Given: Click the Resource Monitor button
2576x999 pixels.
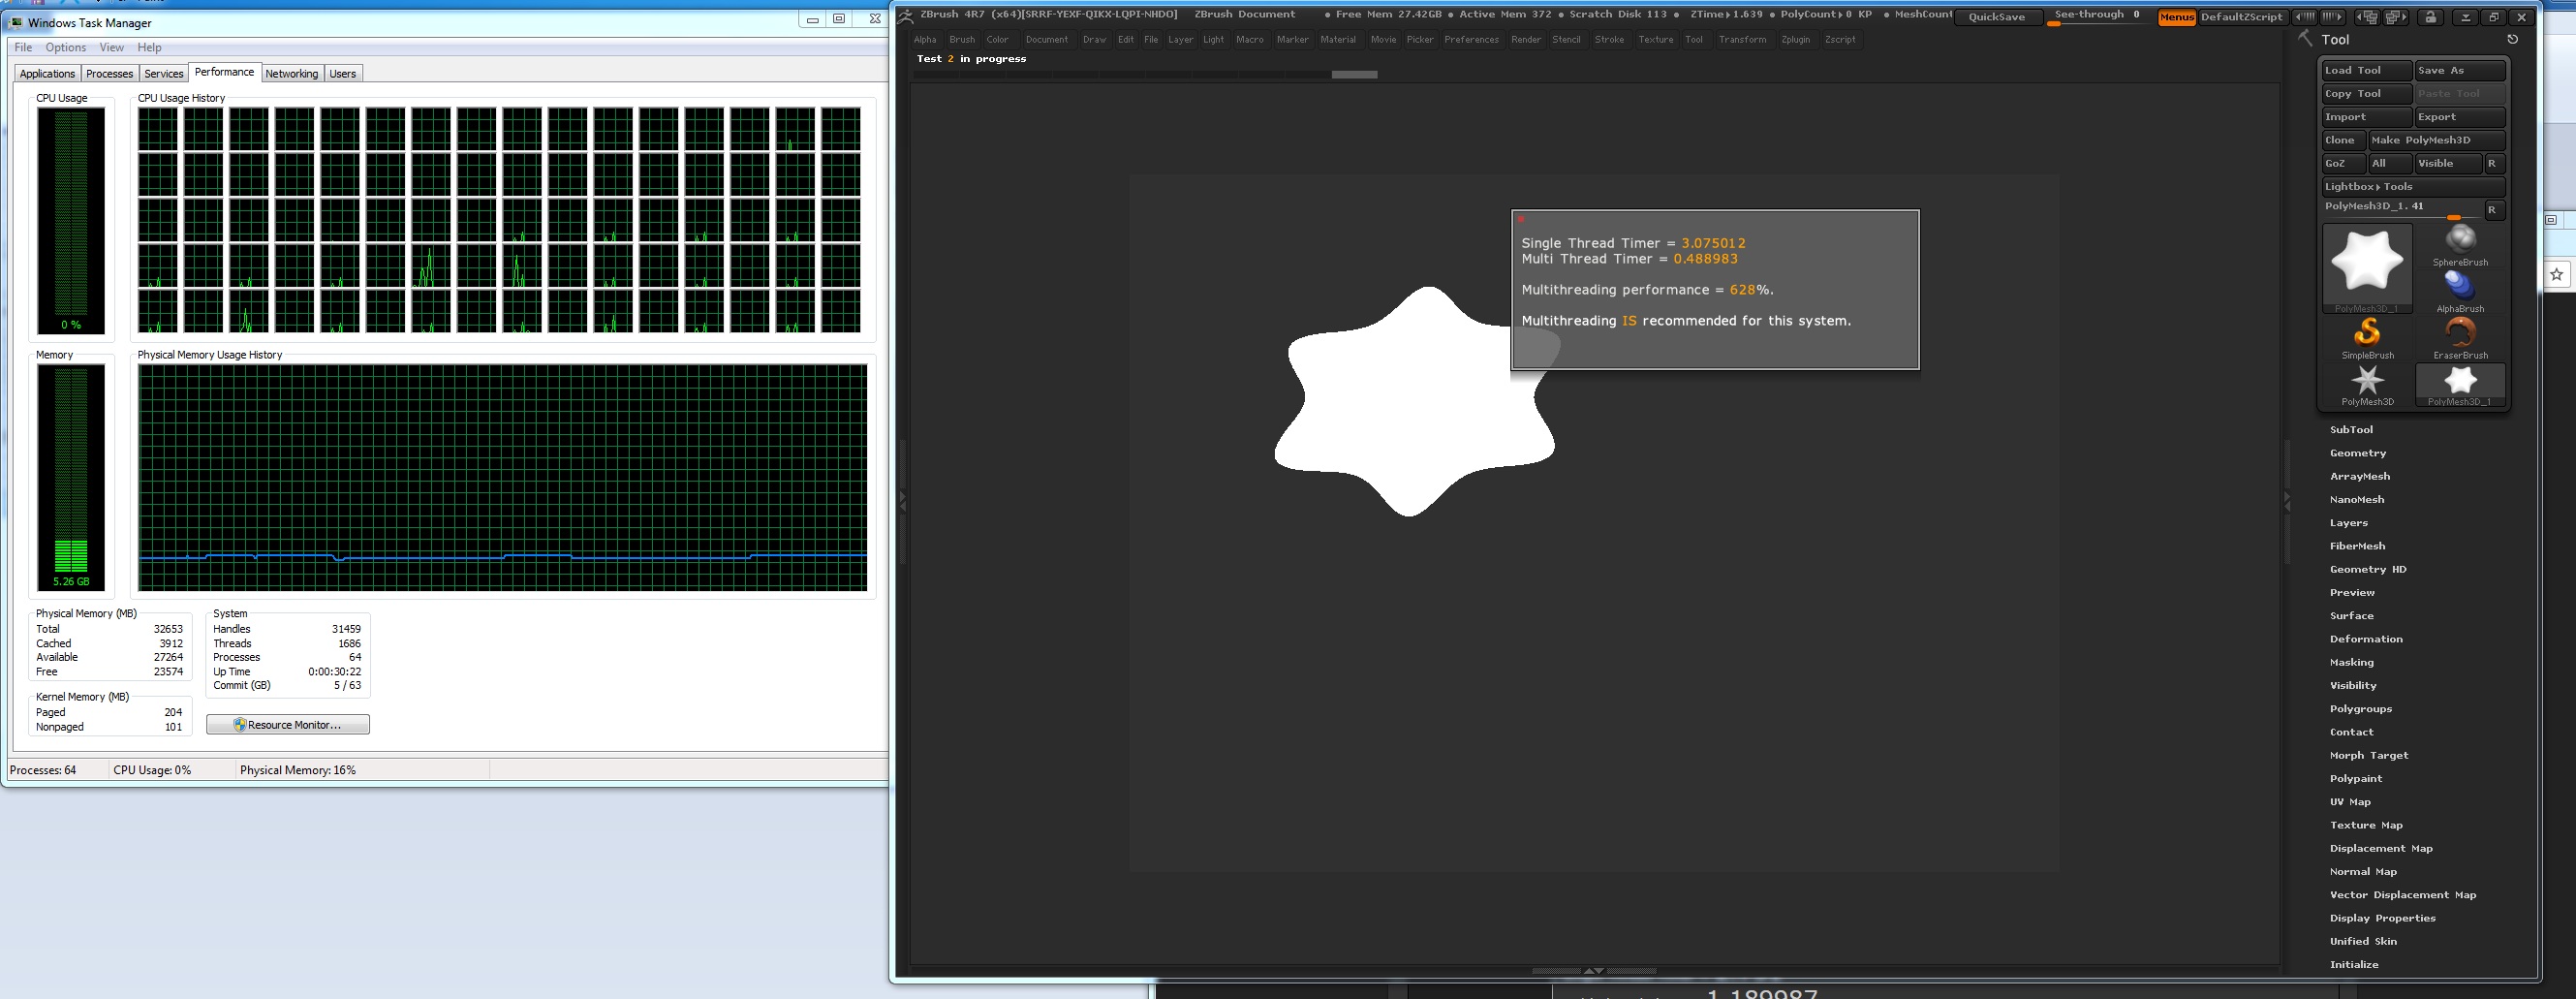Looking at the screenshot, I should point(288,725).
